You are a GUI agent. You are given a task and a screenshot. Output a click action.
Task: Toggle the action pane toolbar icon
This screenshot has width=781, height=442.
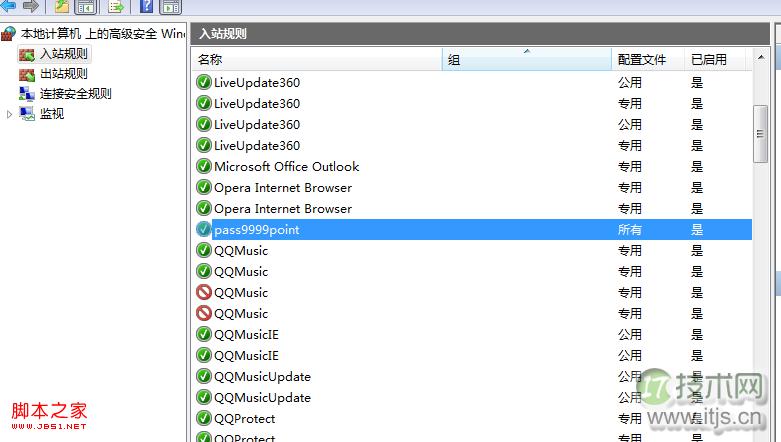(x=171, y=6)
